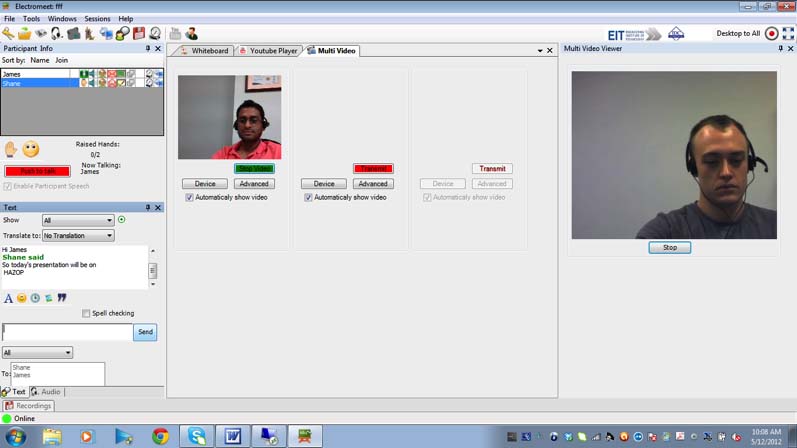Click the dark camera device toolbar icon
797x448 pixels.
coord(73,34)
